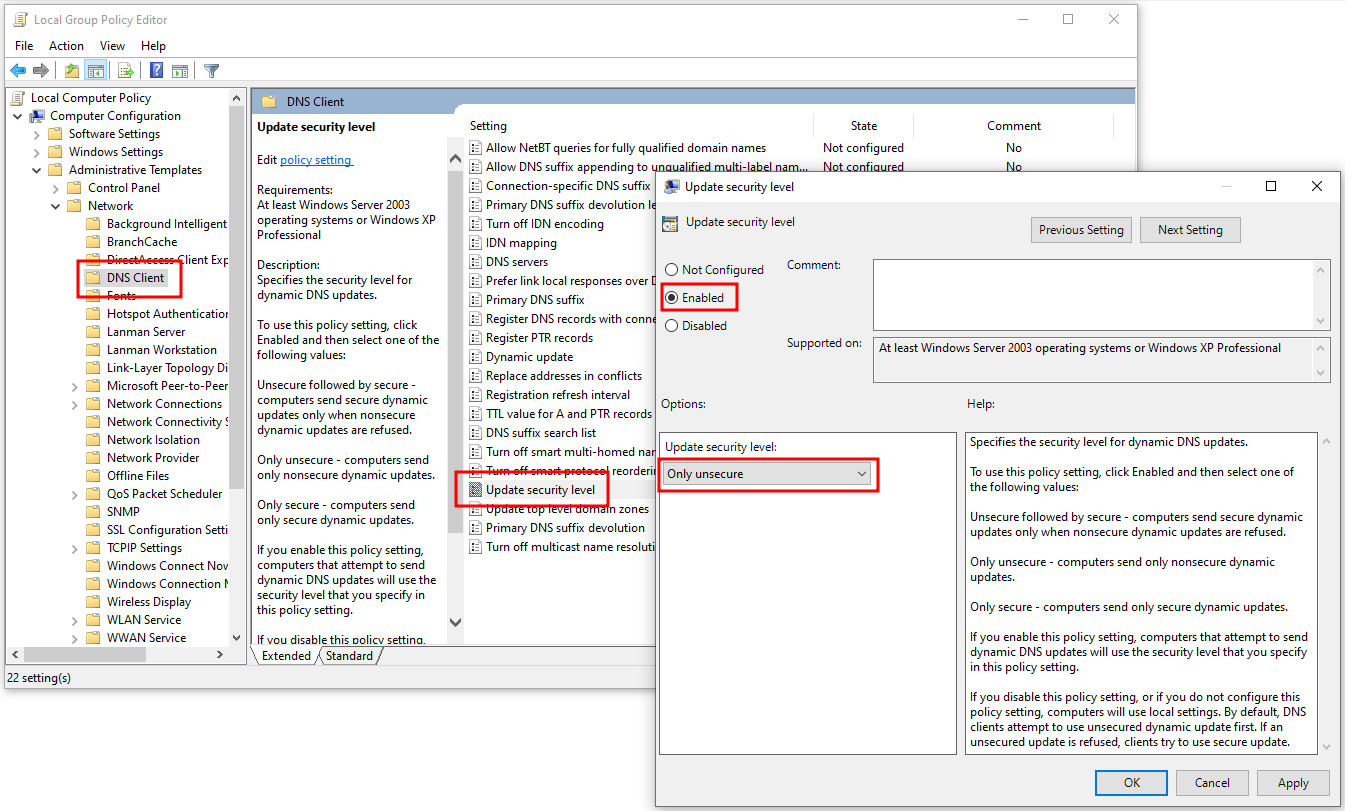This screenshot has width=1351, height=811.
Task: Click the Local Computer Policy scroll icon
Action: point(18,98)
